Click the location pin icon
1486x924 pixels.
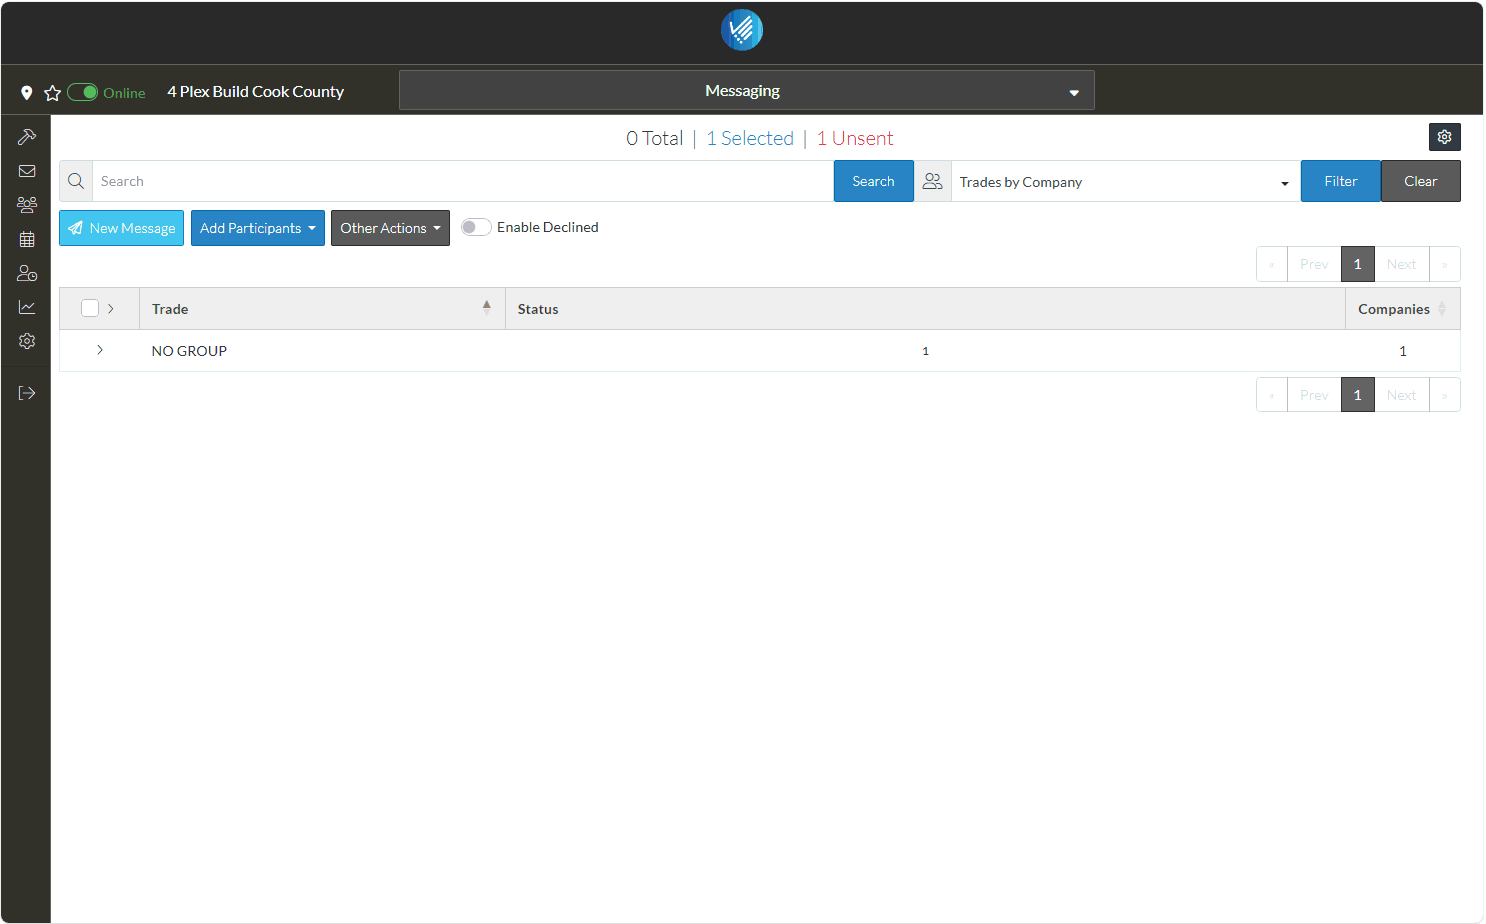pyautogui.click(x=27, y=93)
